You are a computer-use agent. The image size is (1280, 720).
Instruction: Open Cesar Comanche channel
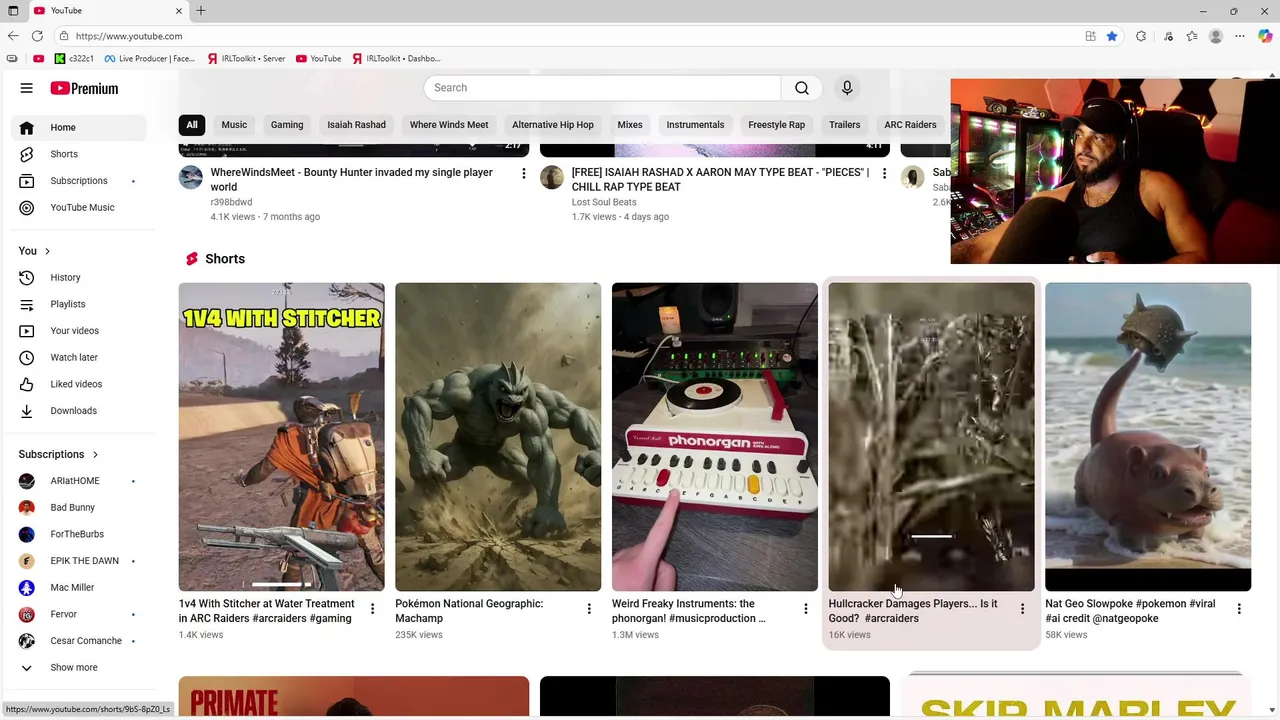click(x=79, y=641)
